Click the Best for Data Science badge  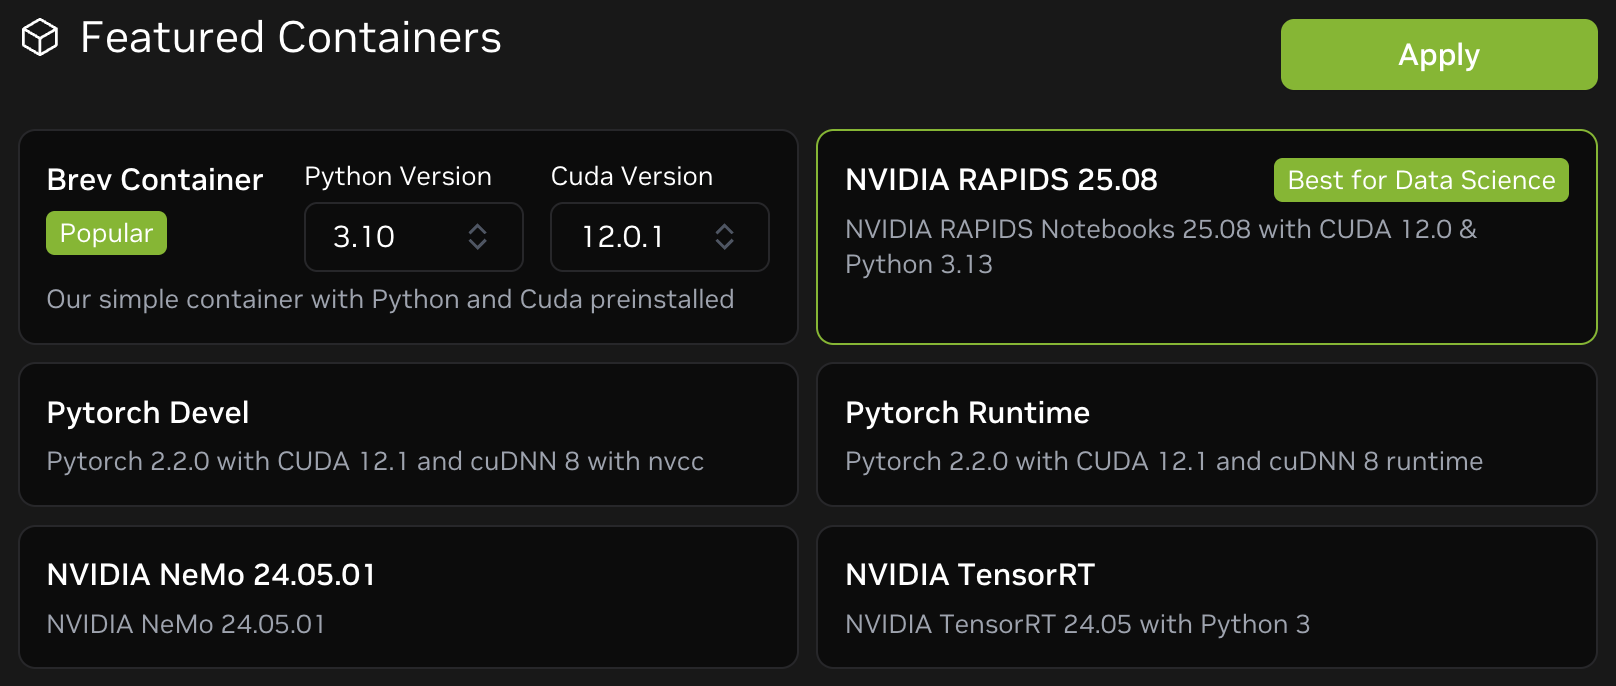(x=1420, y=180)
